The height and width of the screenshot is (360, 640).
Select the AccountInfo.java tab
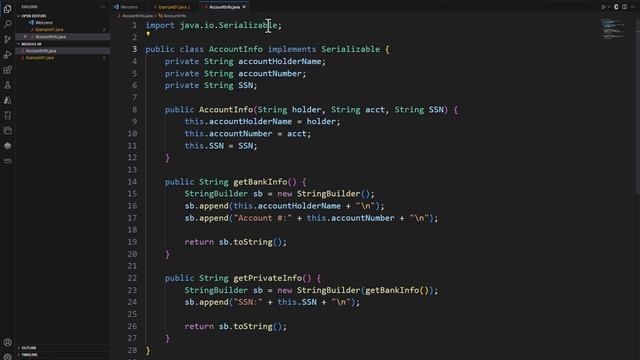pos(224,7)
